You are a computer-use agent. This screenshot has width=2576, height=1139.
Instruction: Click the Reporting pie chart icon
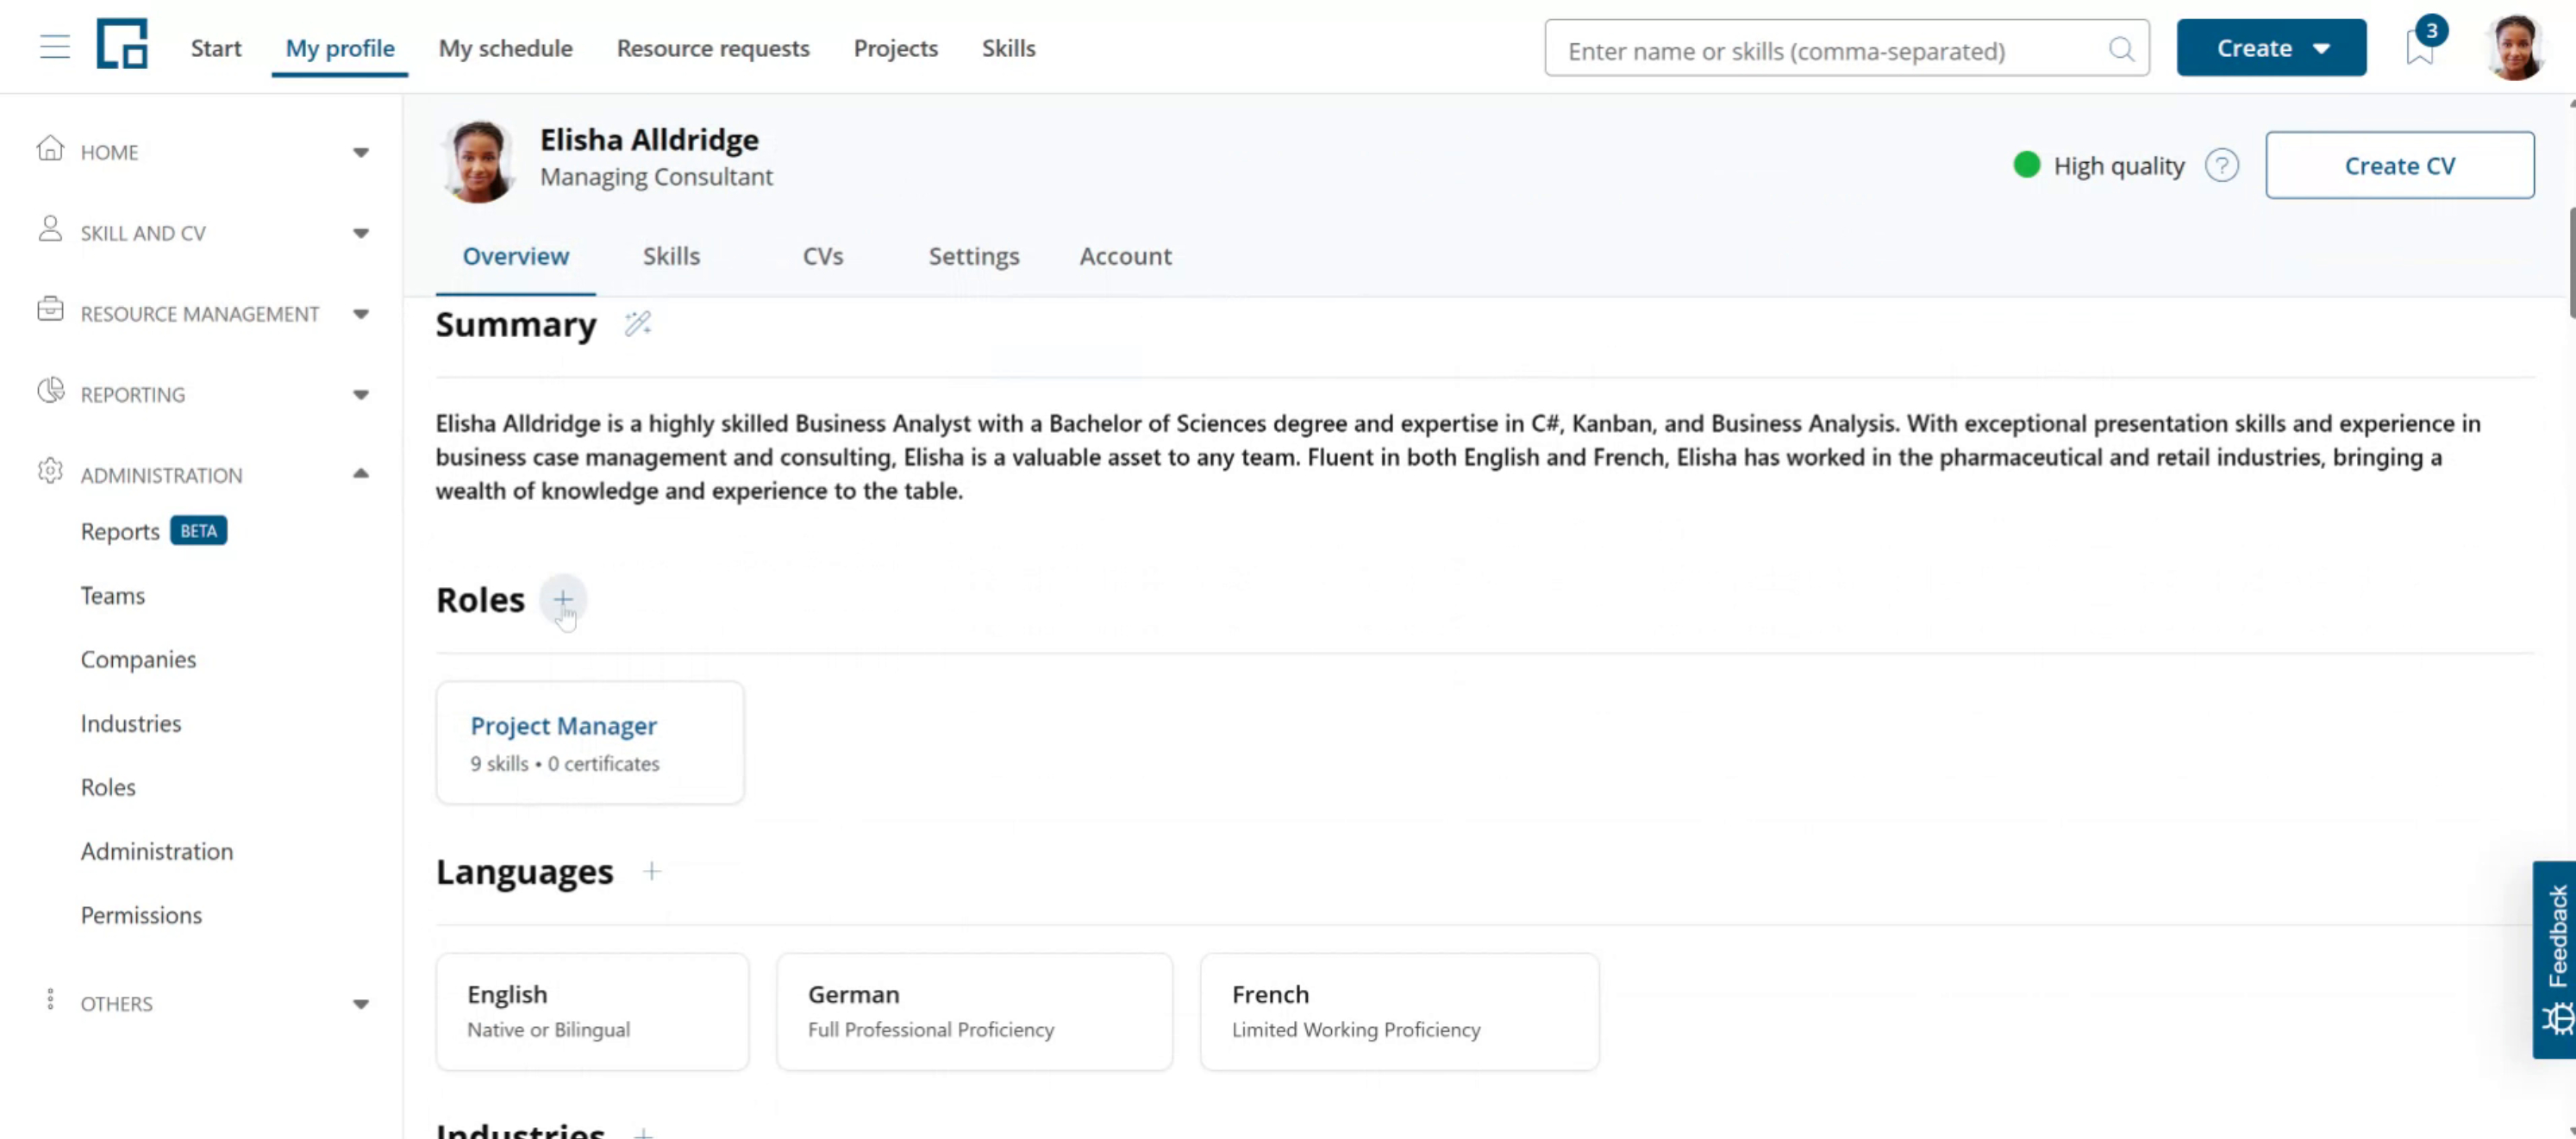point(50,391)
